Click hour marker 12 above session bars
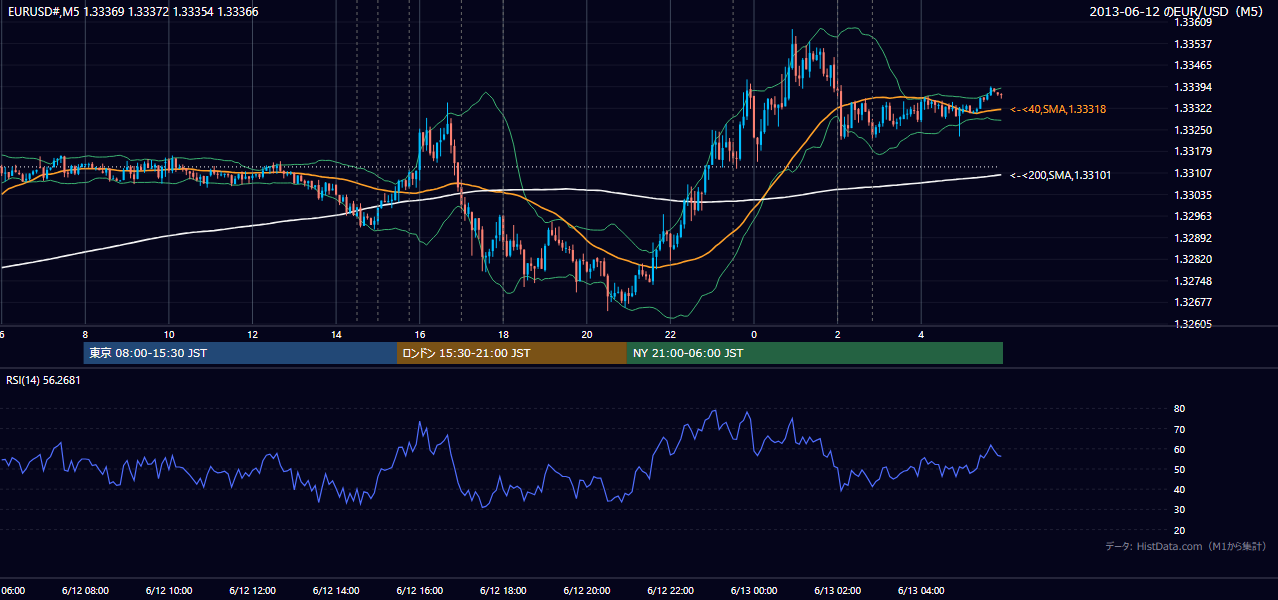The width and height of the screenshot is (1278, 600). pos(253,334)
